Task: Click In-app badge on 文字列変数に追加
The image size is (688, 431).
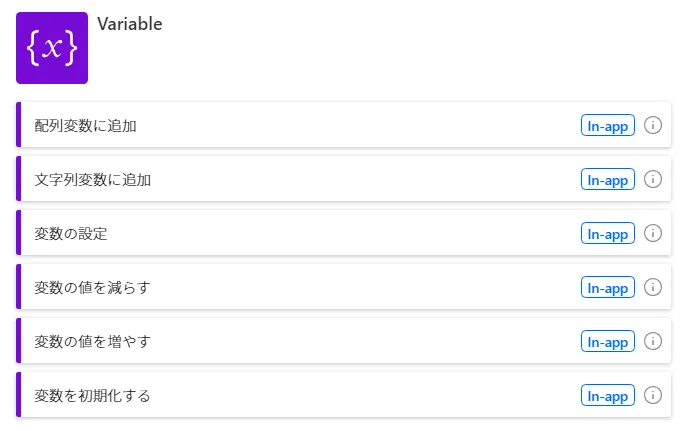Action: pyautogui.click(x=608, y=180)
